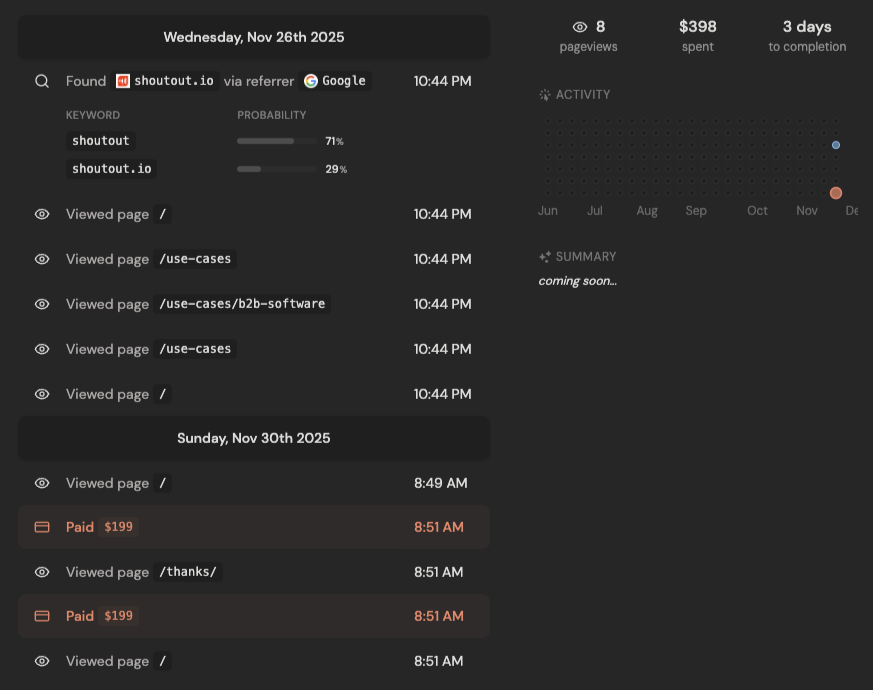Click the 'Sep' month label
873x690 pixels.
(x=696, y=211)
